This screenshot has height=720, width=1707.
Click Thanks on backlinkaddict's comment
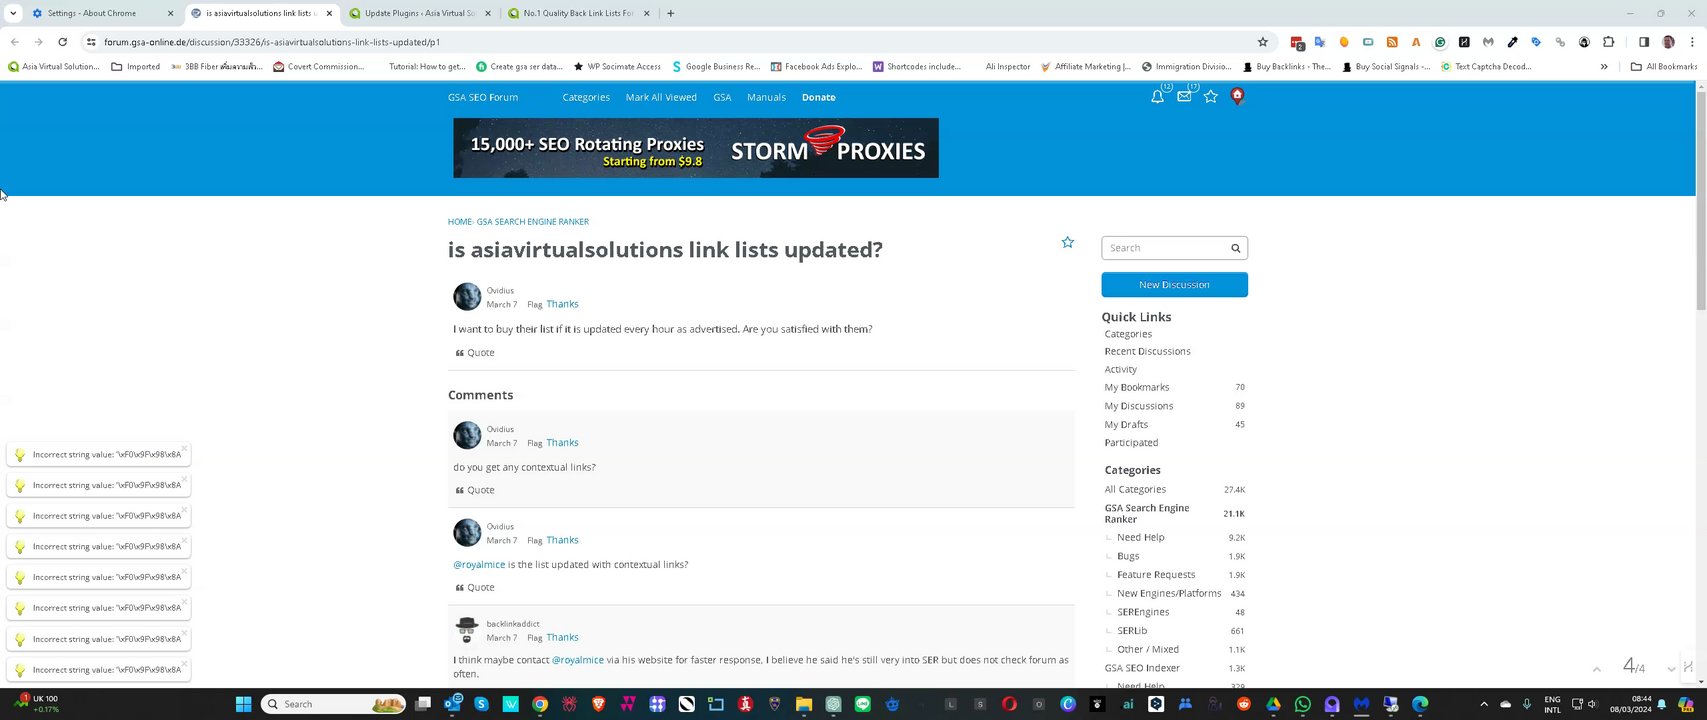point(562,638)
